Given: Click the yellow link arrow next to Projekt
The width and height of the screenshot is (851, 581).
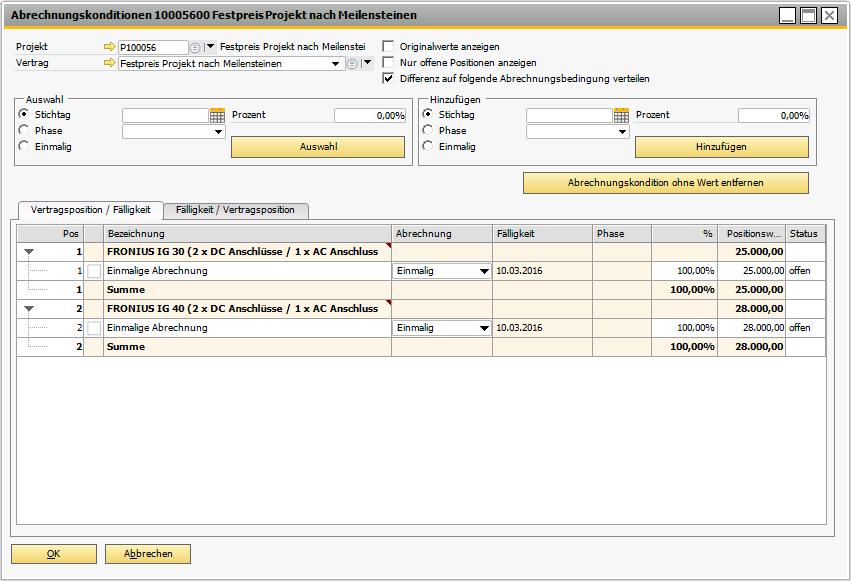Looking at the screenshot, I should coord(109,47).
